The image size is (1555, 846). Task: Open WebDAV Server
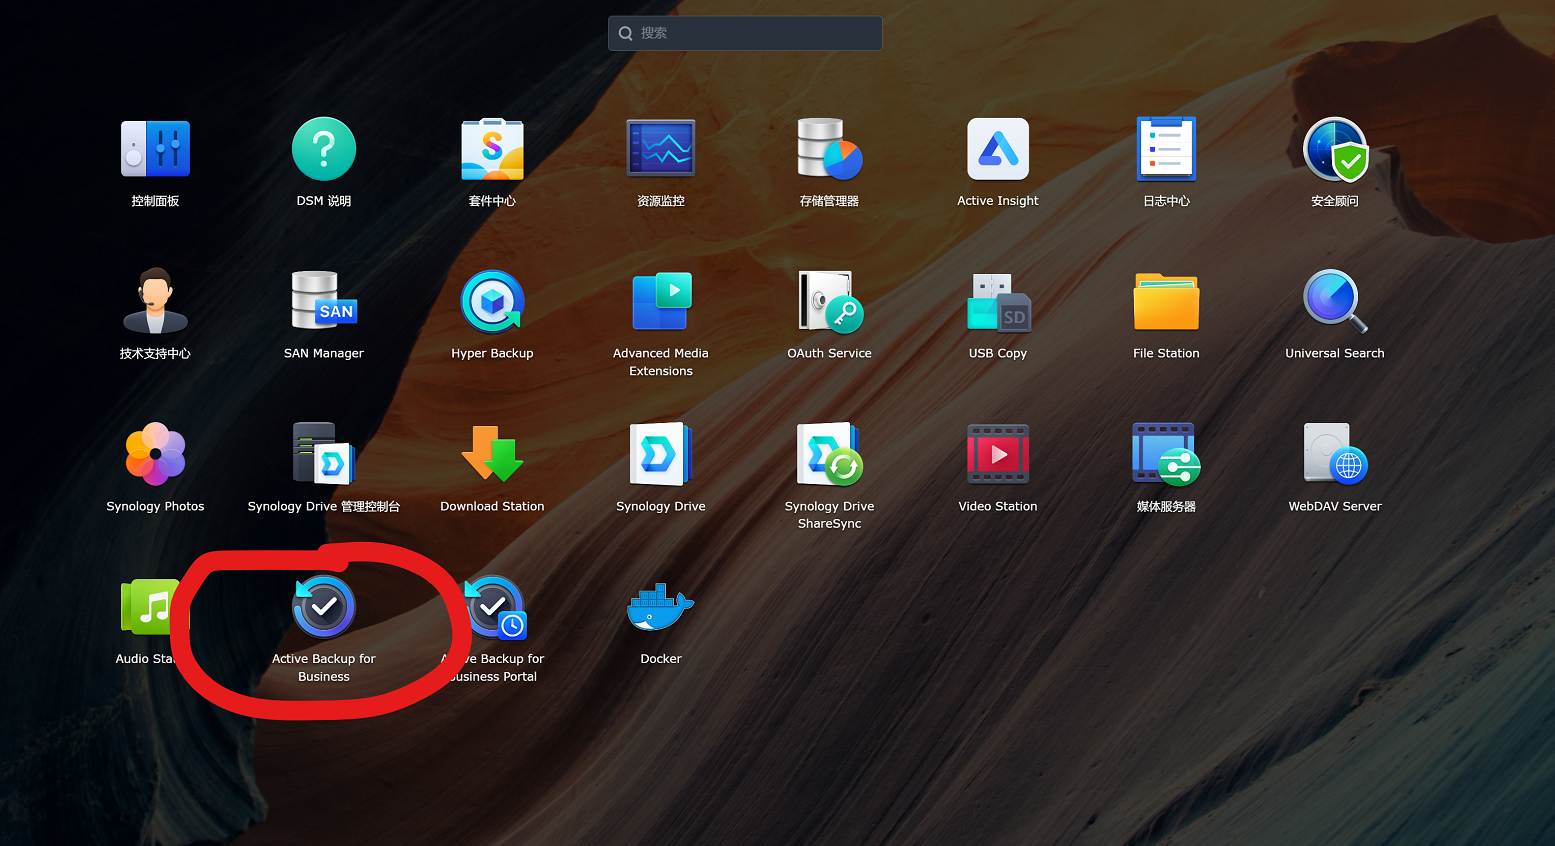click(x=1335, y=454)
